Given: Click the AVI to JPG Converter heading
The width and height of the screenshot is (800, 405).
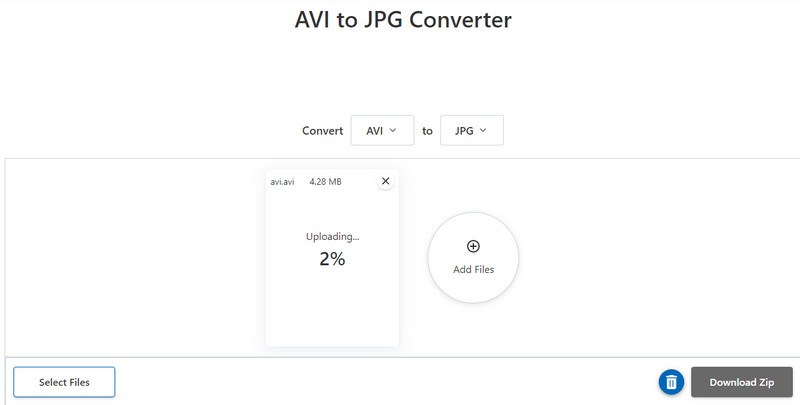Looking at the screenshot, I should click(403, 20).
